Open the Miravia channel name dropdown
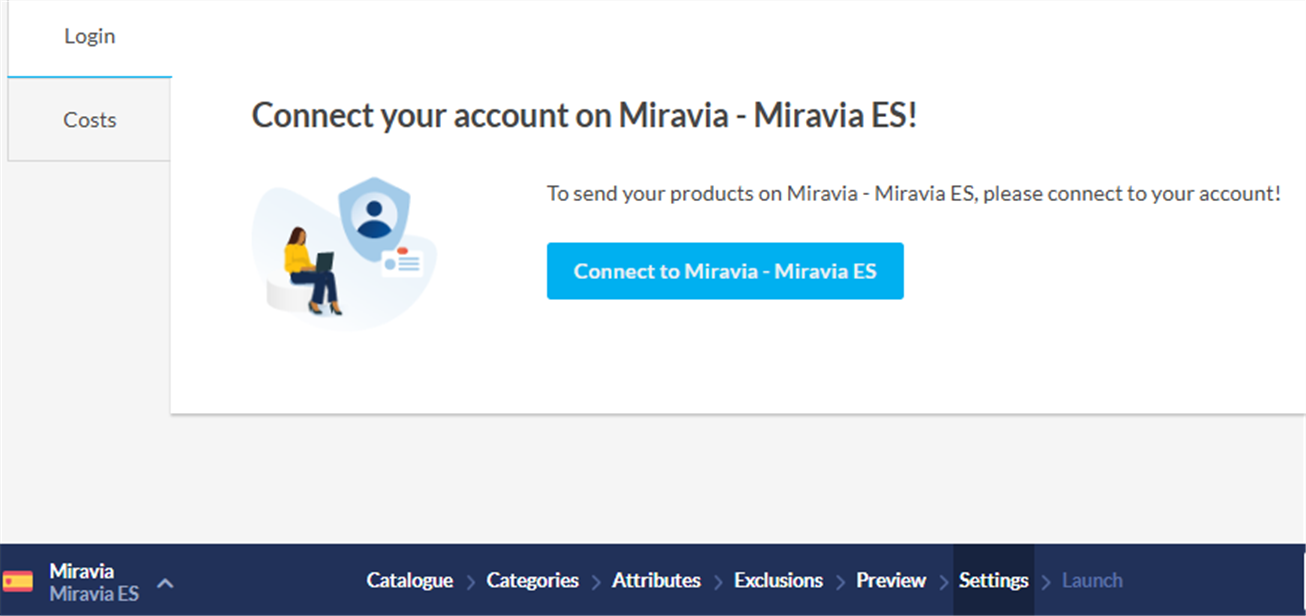 click(82, 572)
